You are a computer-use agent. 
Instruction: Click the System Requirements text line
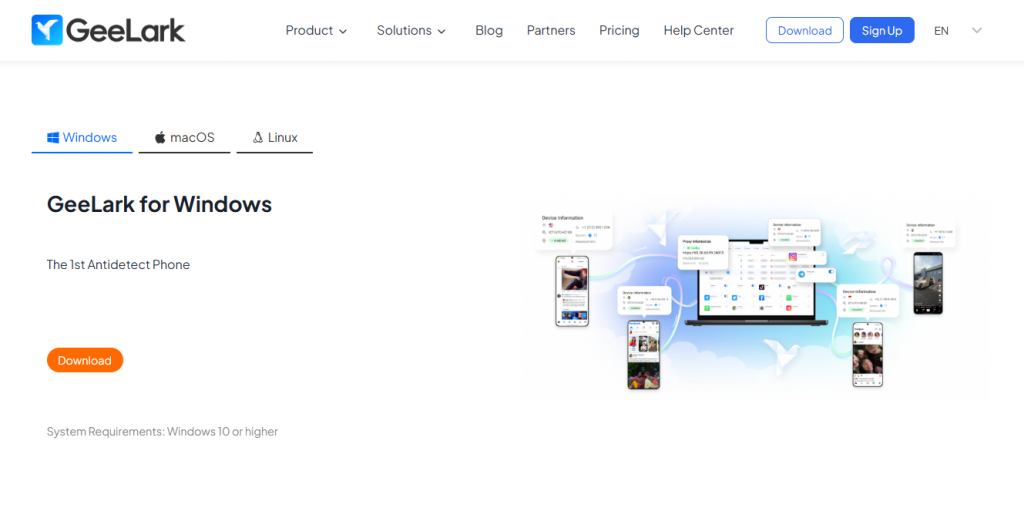[x=163, y=432]
